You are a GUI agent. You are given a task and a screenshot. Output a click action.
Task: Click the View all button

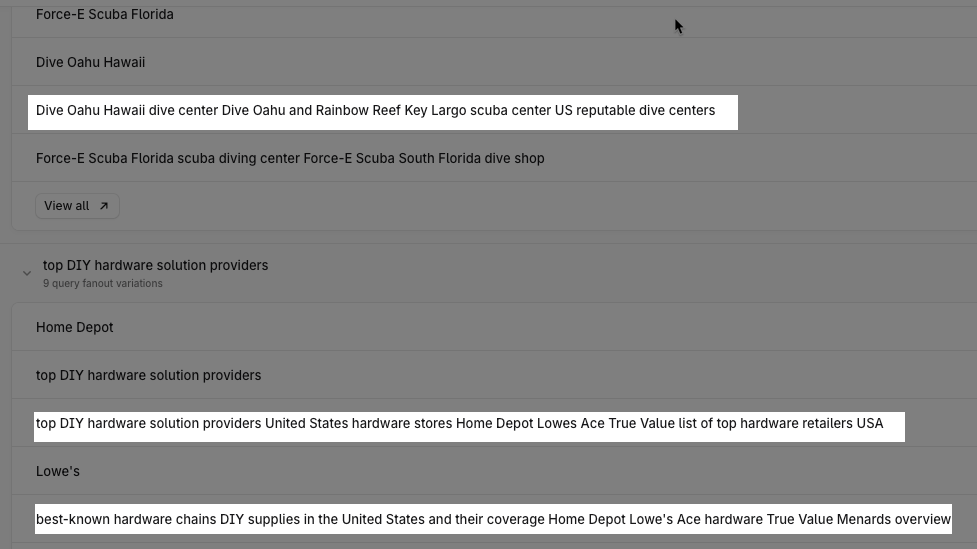(77, 206)
